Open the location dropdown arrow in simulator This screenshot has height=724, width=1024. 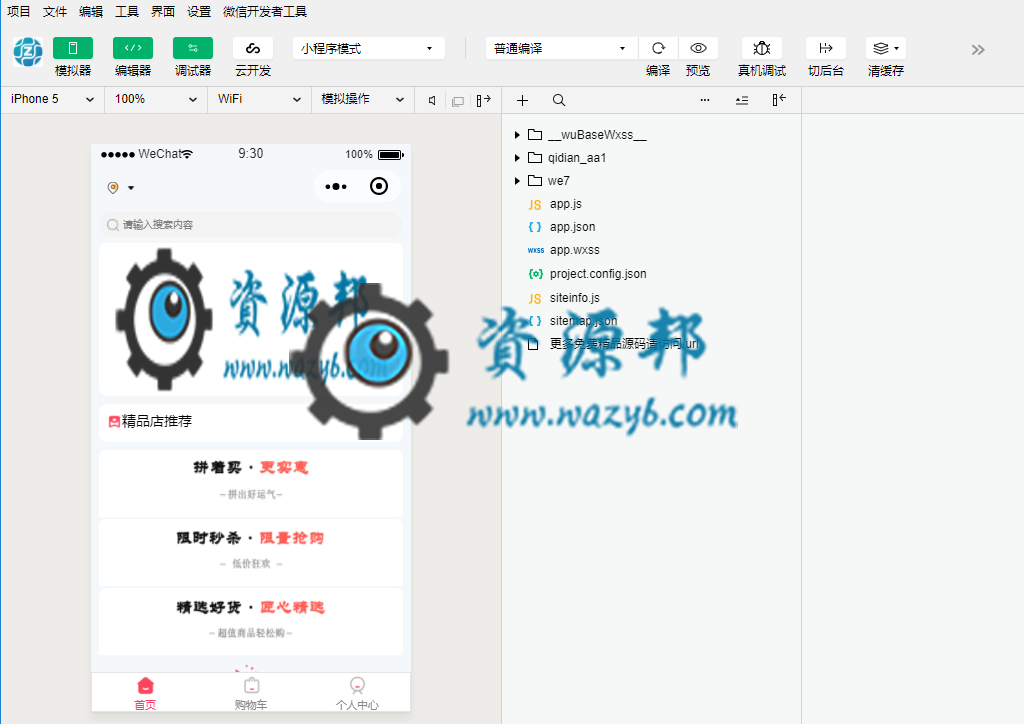click(131, 188)
